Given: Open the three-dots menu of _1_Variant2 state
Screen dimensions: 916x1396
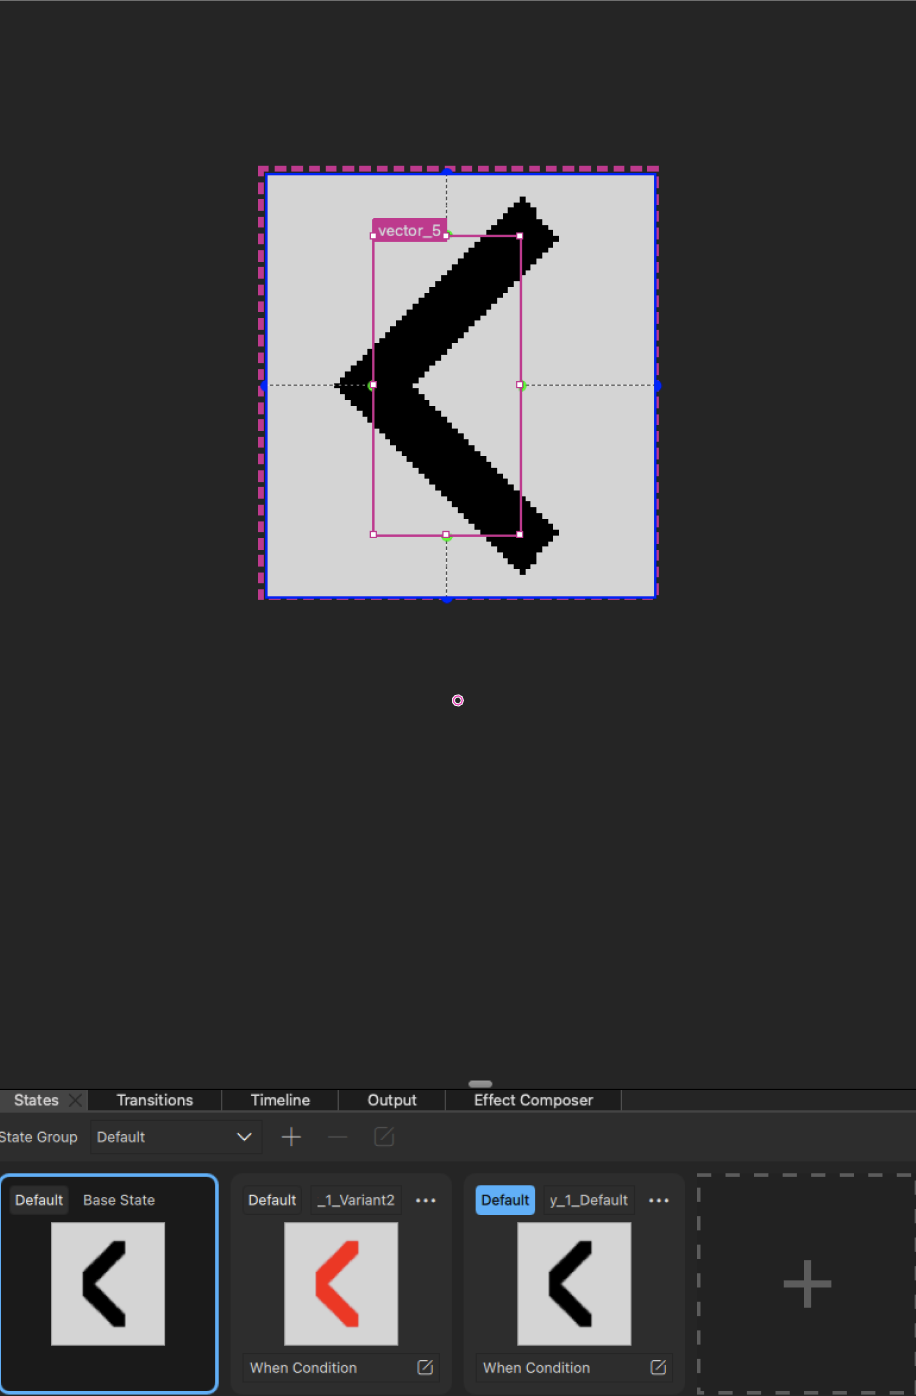Looking at the screenshot, I should [426, 1200].
